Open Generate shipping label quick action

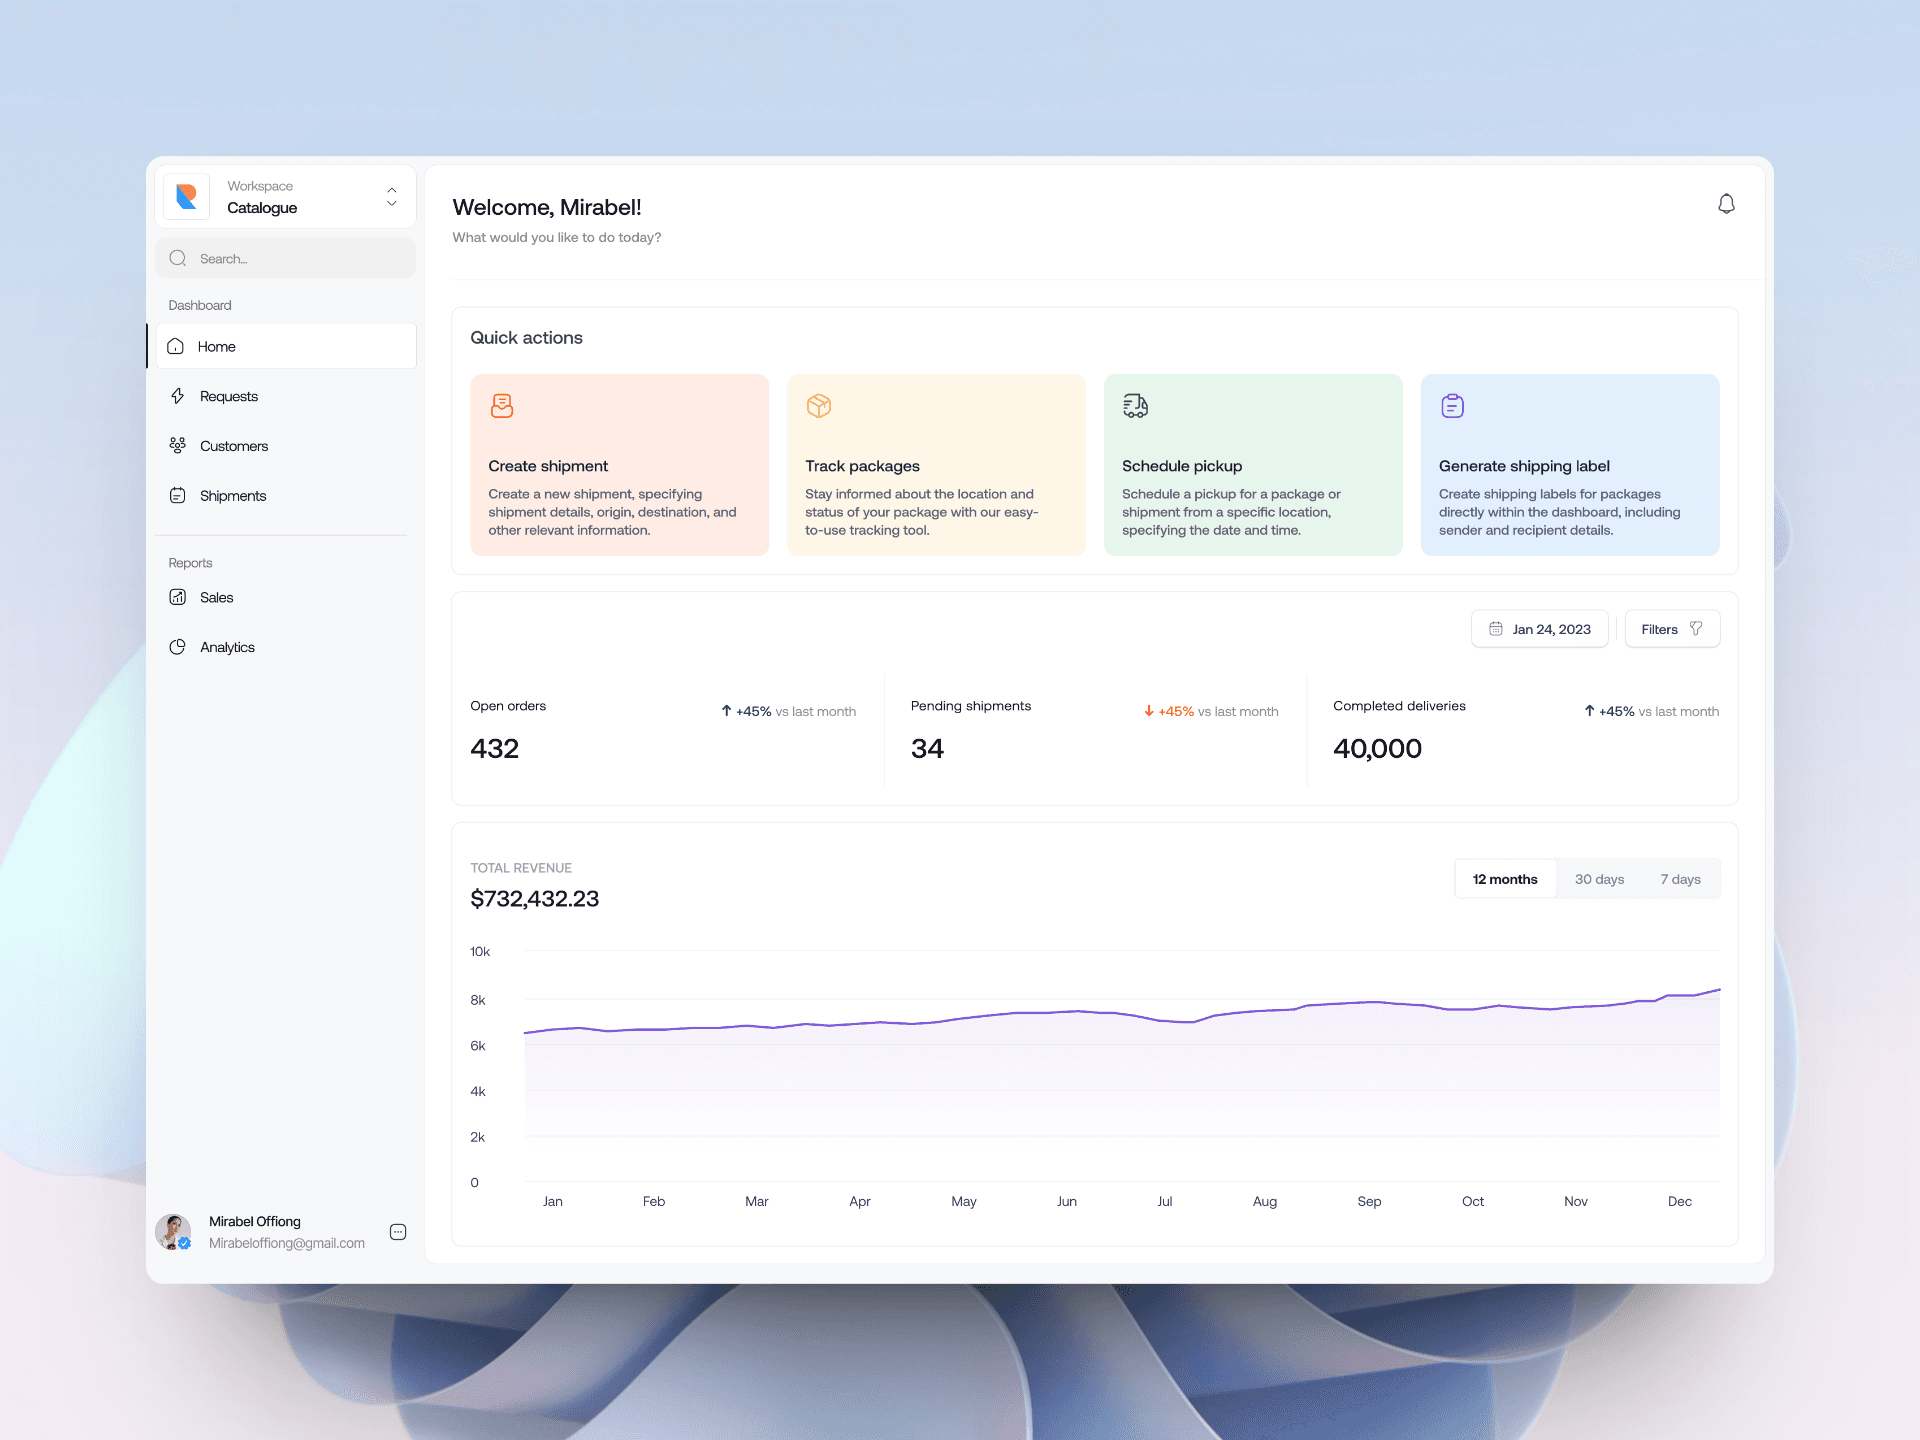[x=1570, y=465]
